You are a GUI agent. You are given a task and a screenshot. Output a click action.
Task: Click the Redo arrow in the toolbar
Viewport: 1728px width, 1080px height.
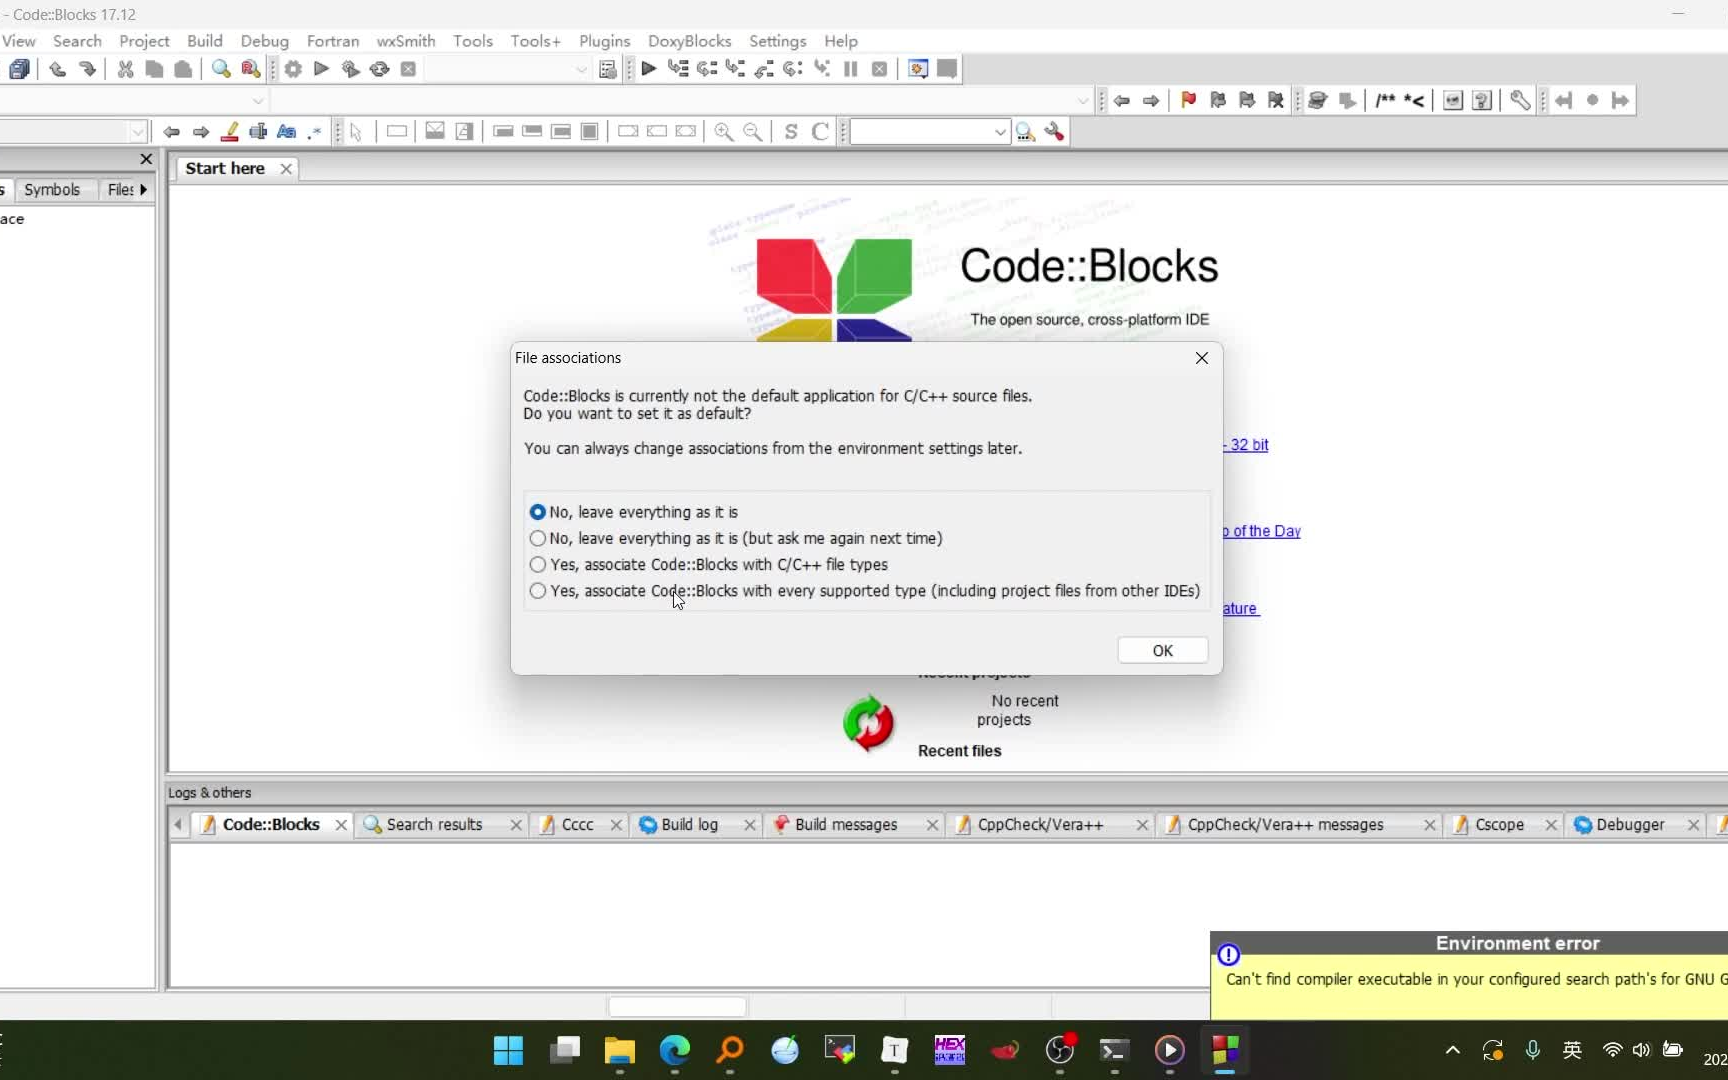(x=88, y=69)
